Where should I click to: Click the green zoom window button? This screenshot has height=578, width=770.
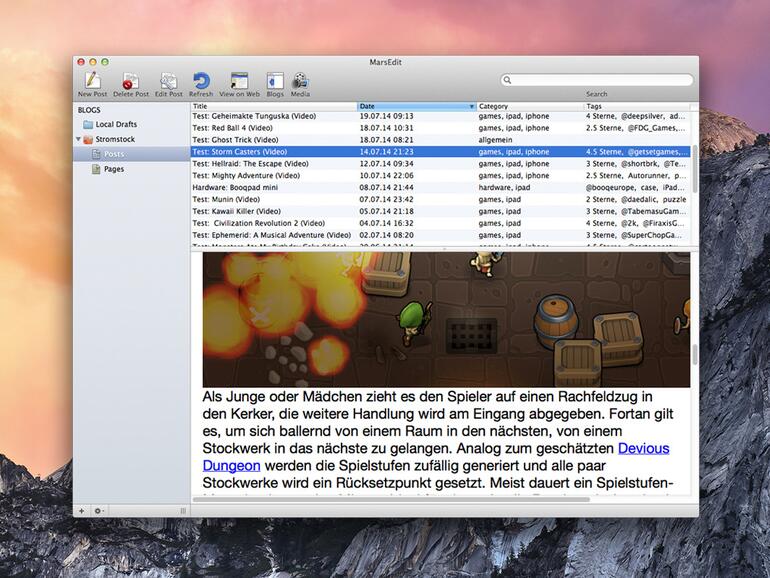pos(105,62)
